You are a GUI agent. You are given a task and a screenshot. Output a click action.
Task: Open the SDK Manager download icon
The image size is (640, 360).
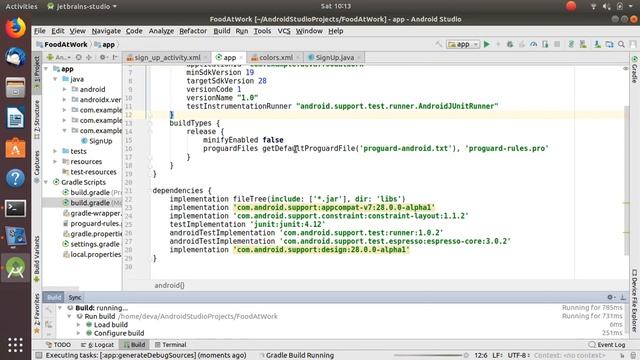click(x=597, y=44)
